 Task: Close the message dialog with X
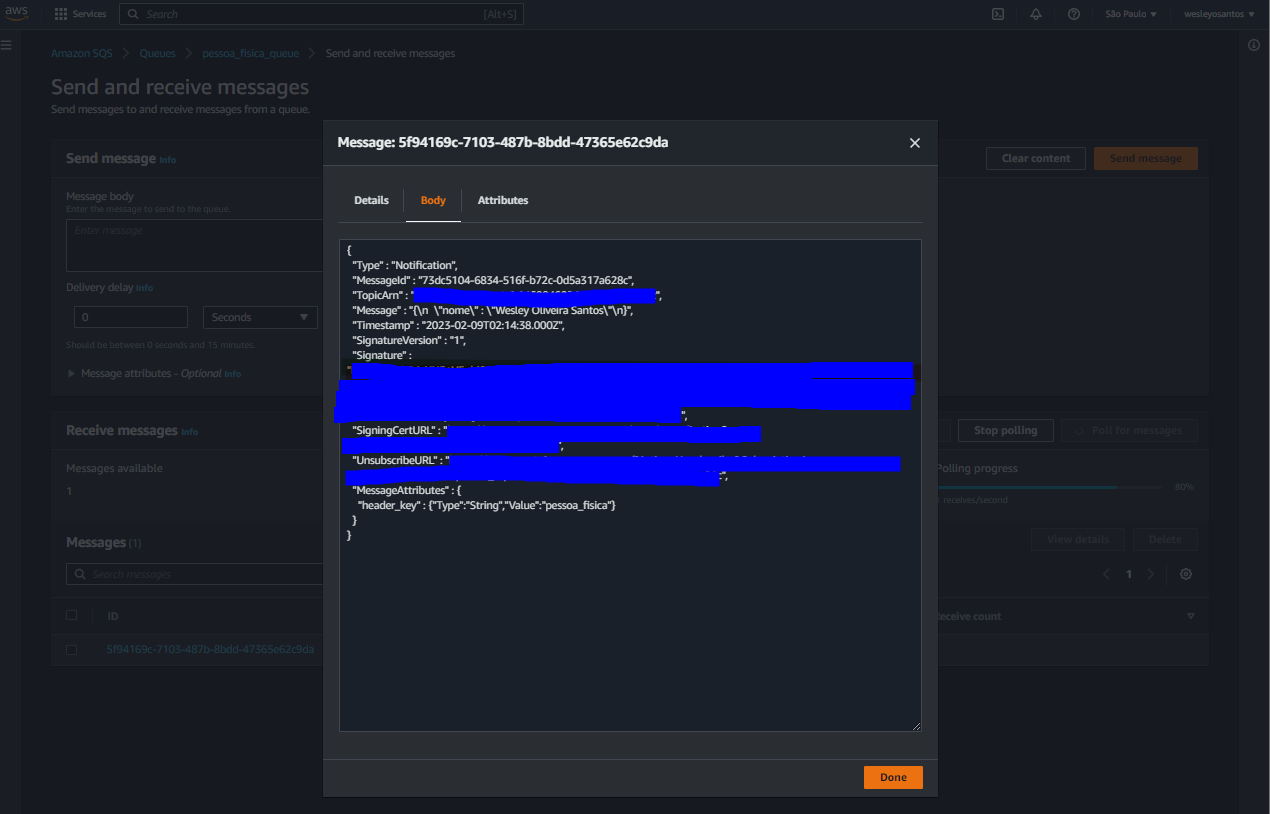pos(914,143)
